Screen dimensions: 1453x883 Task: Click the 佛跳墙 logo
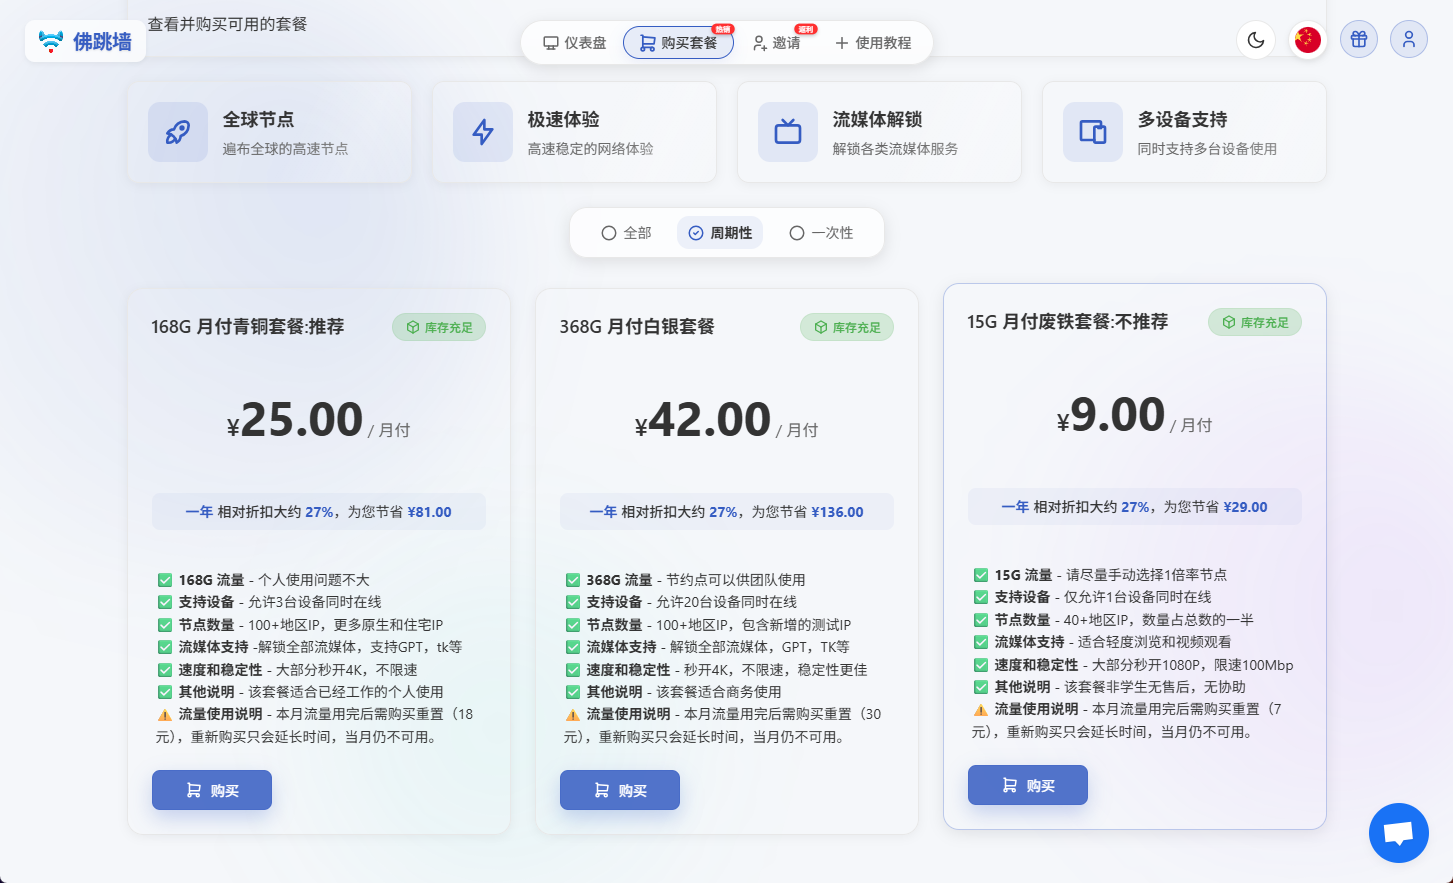[x=85, y=41]
